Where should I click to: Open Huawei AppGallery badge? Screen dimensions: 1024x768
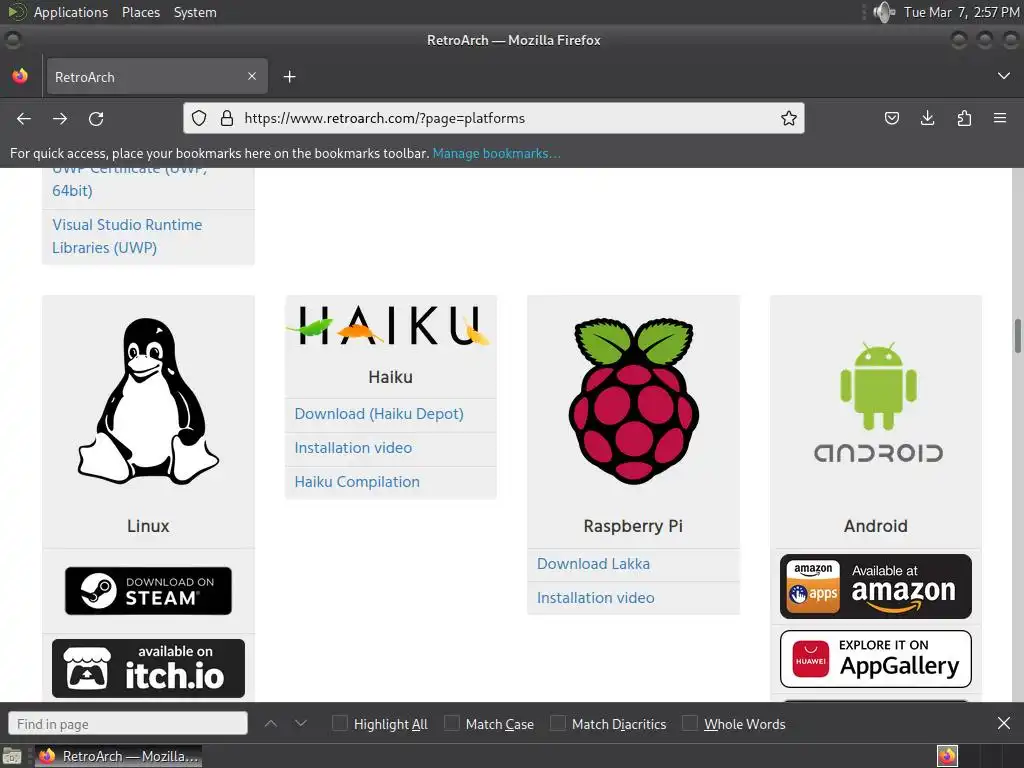(876, 659)
